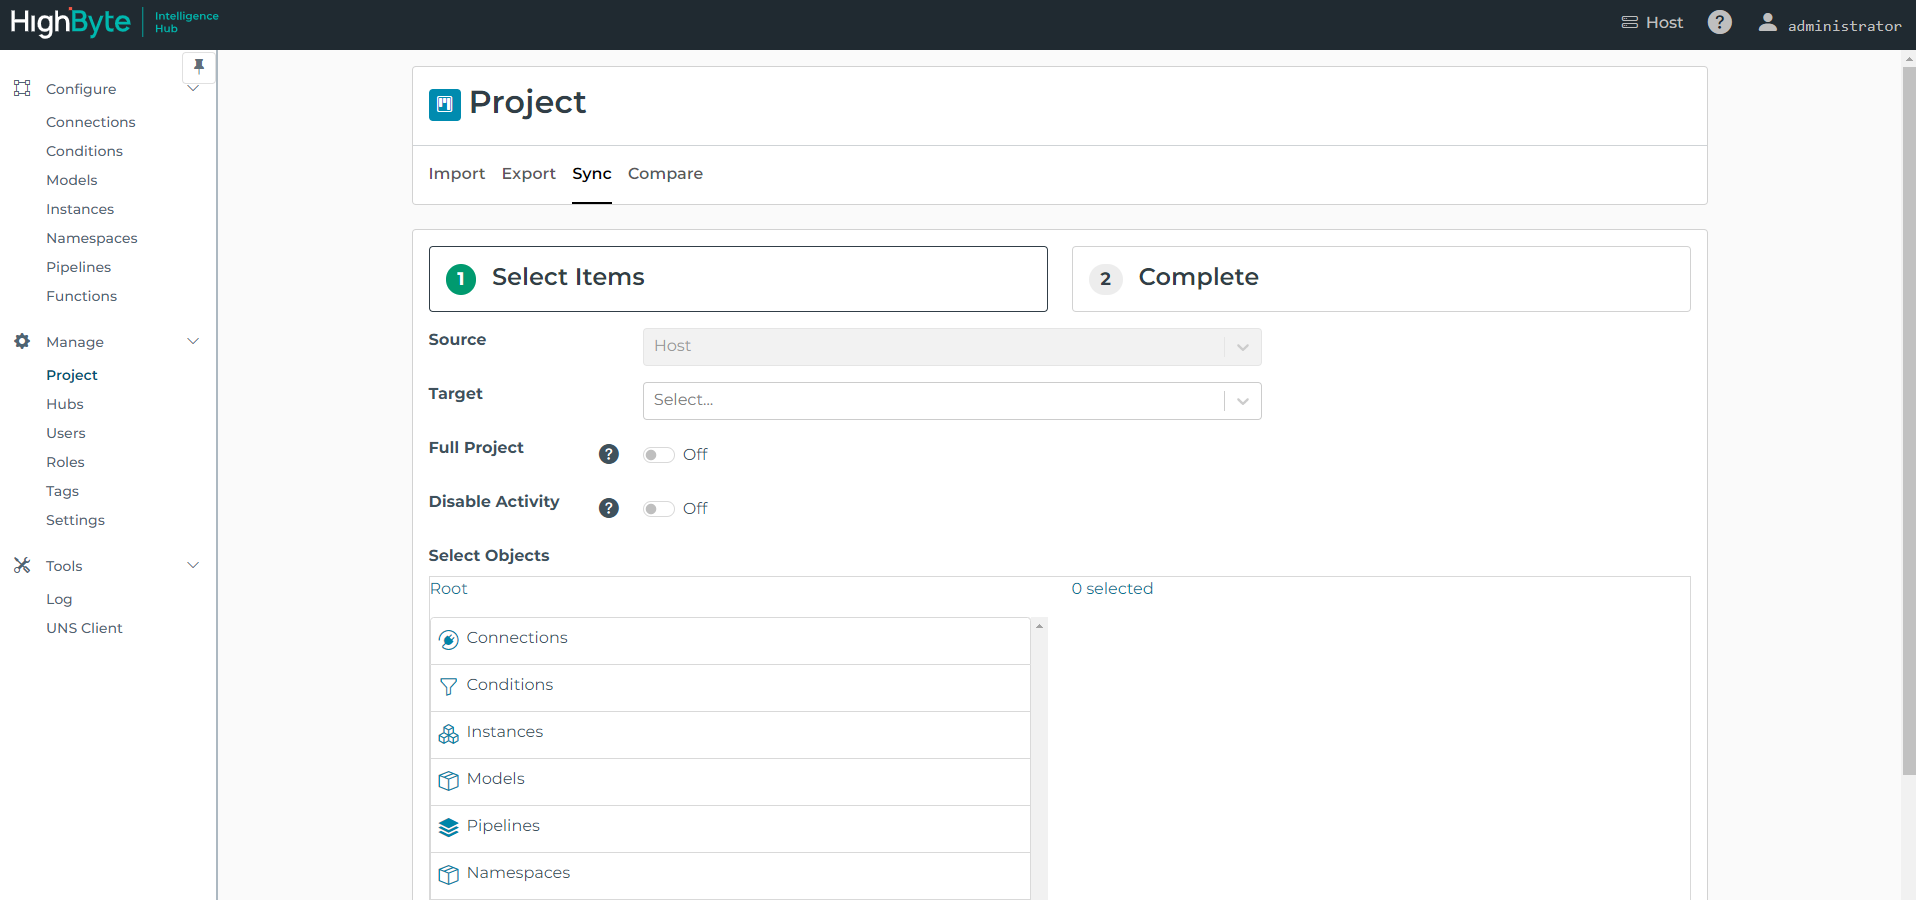Collapse the Manage sidebar section
The image size is (1916, 900).
(193, 342)
